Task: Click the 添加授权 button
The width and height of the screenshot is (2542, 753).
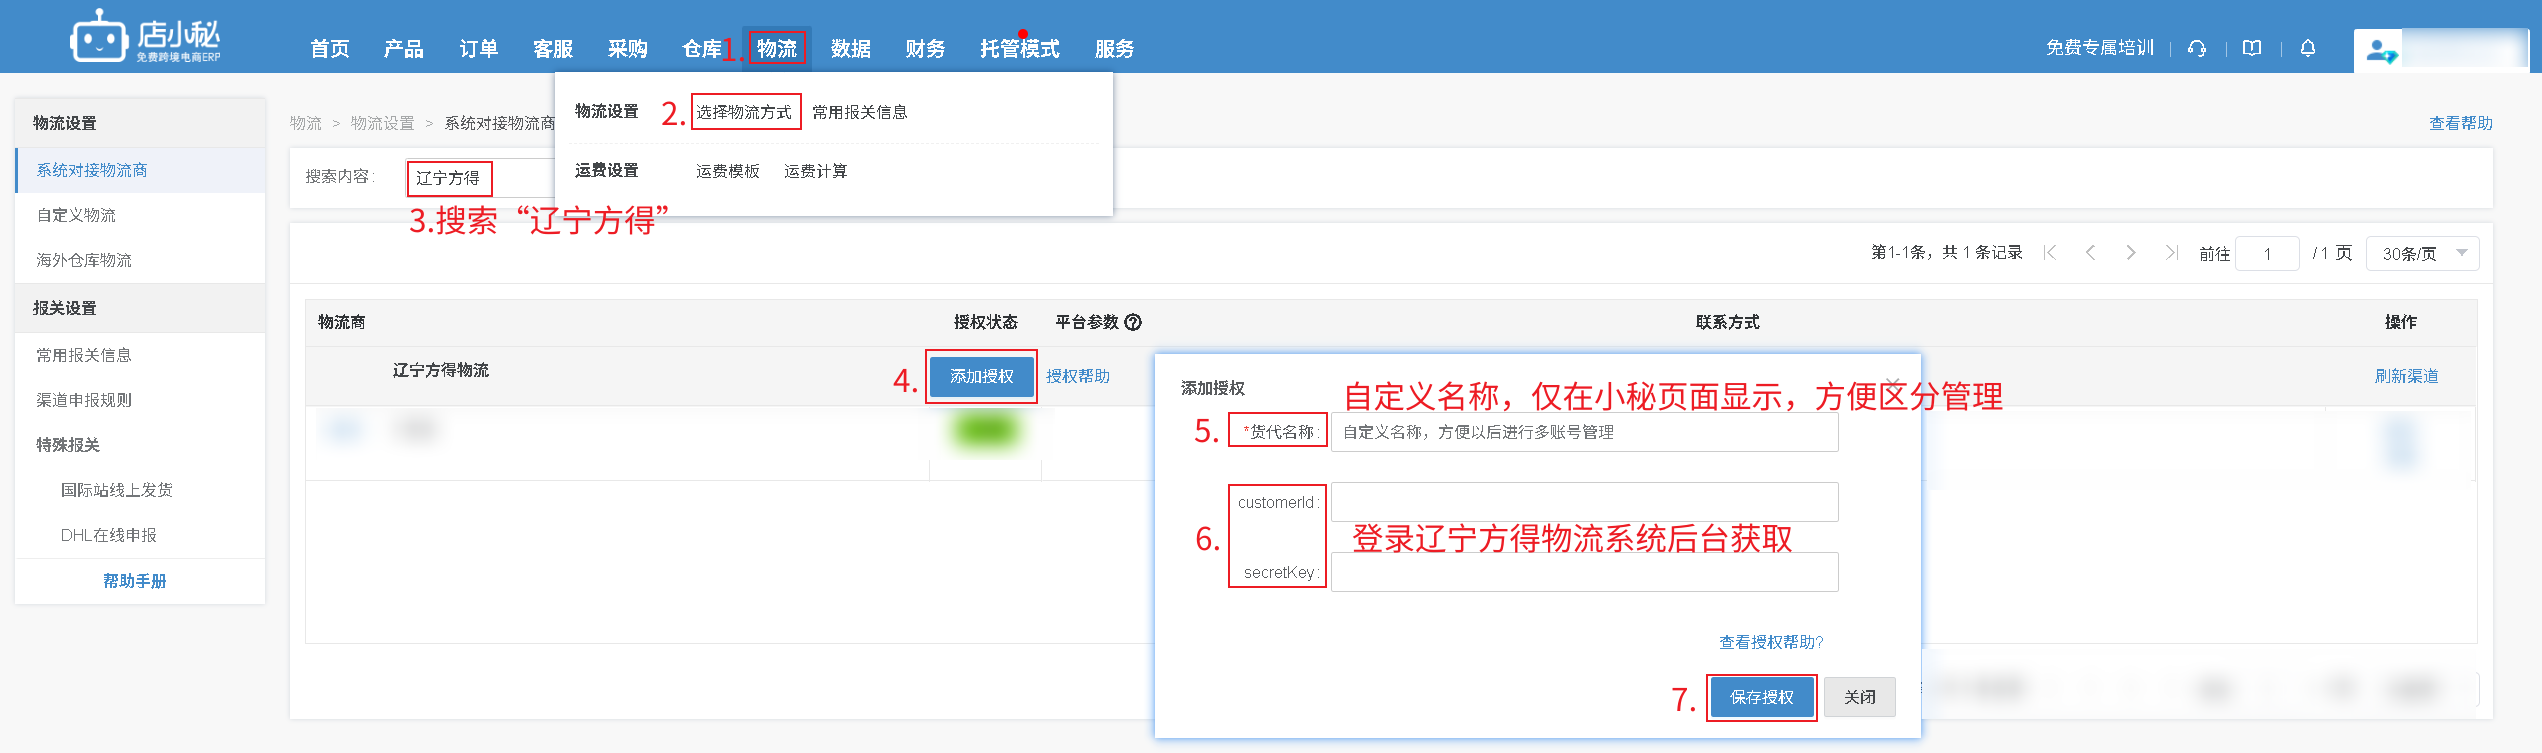Action: coord(981,377)
